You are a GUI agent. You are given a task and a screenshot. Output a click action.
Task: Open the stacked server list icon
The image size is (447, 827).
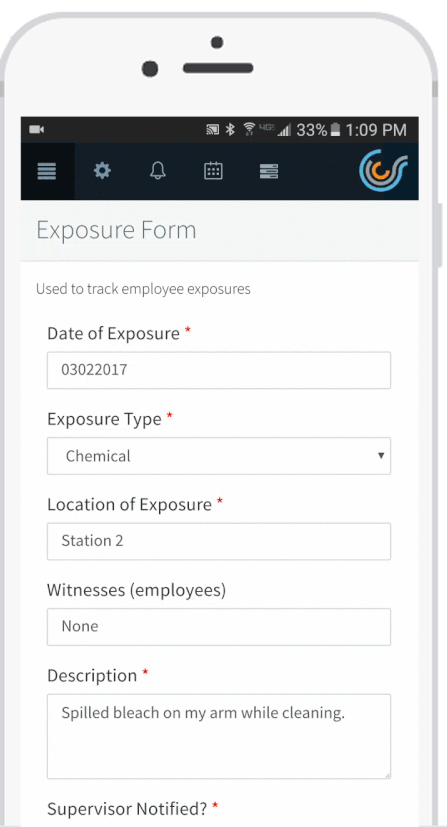269,171
